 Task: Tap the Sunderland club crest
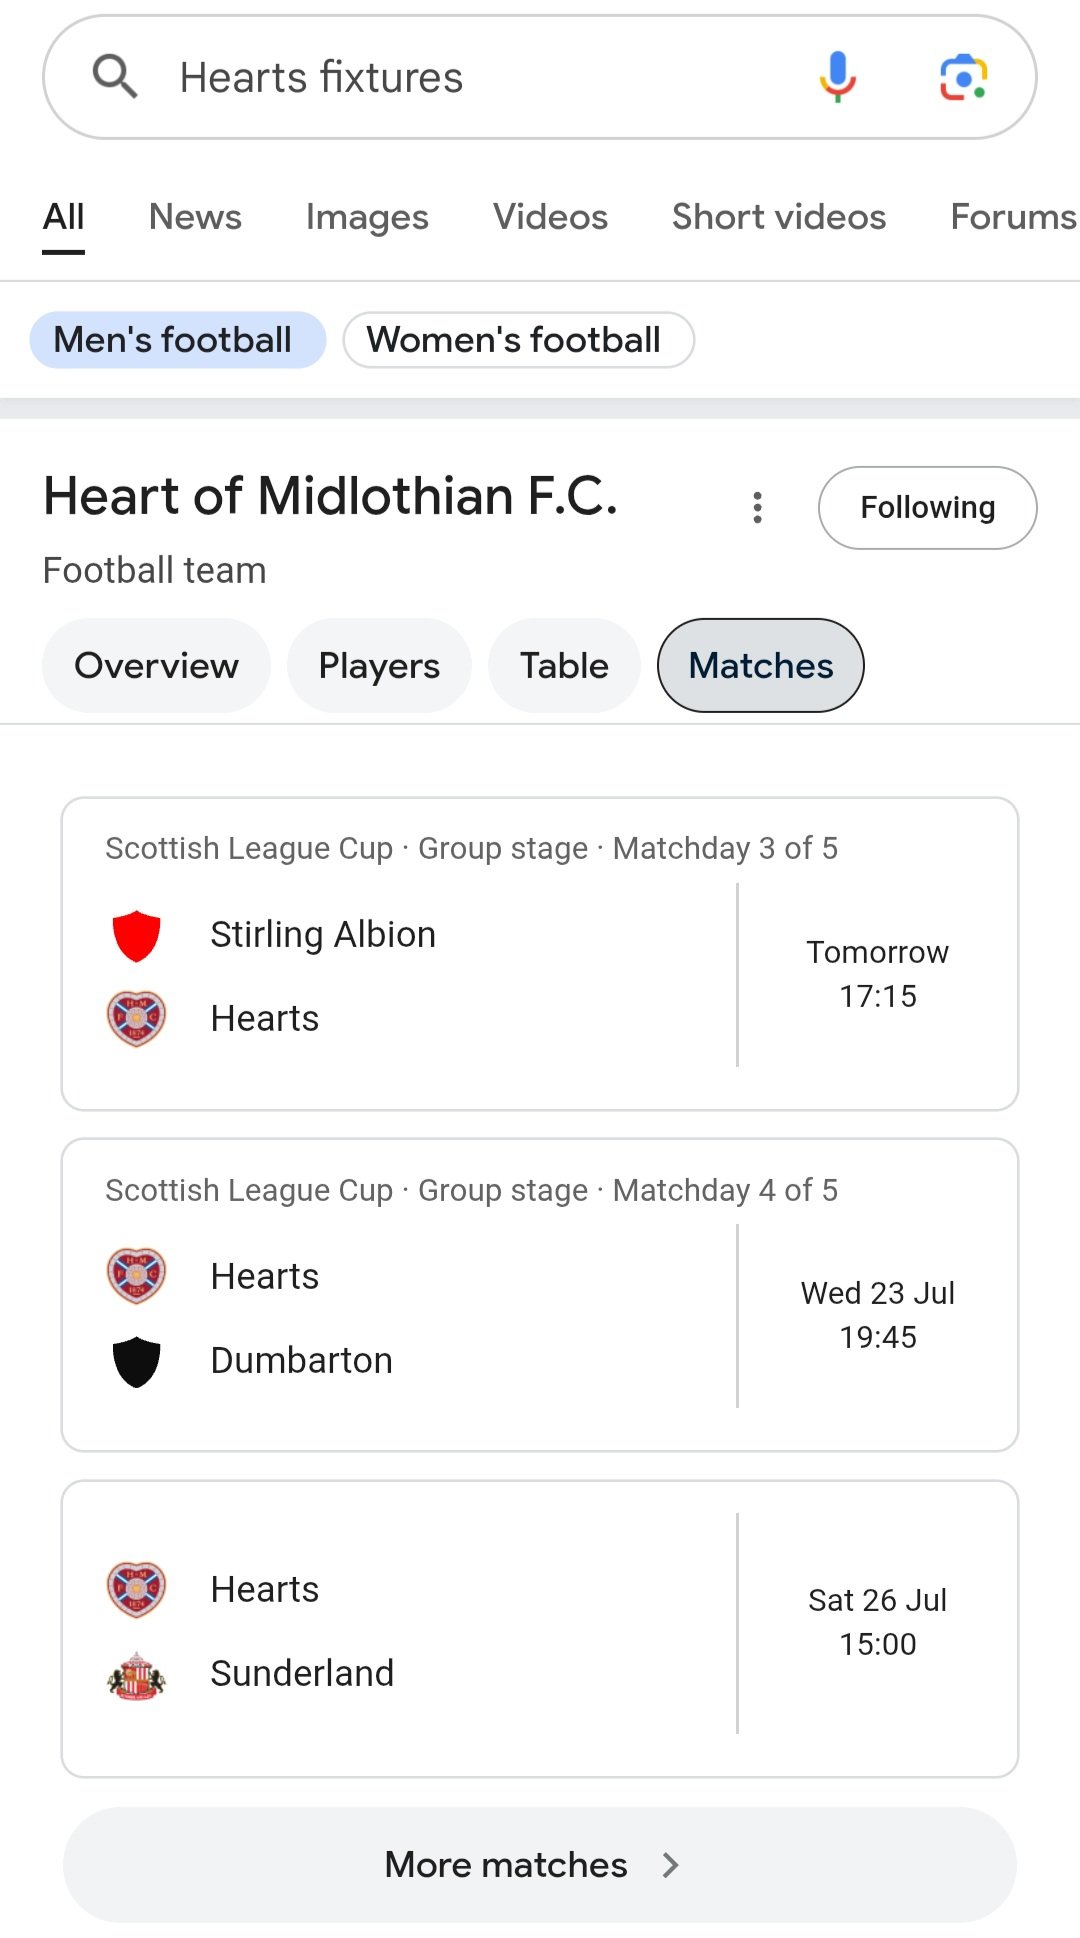coord(136,1672)
